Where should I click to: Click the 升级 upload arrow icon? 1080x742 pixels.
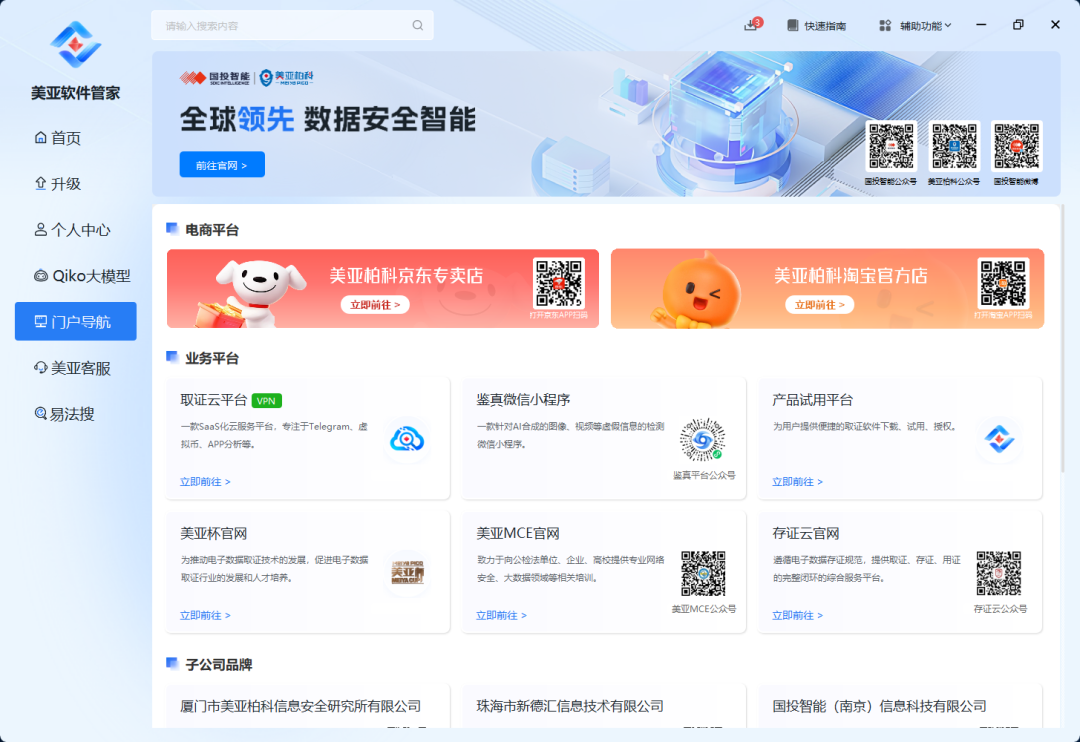41,183
